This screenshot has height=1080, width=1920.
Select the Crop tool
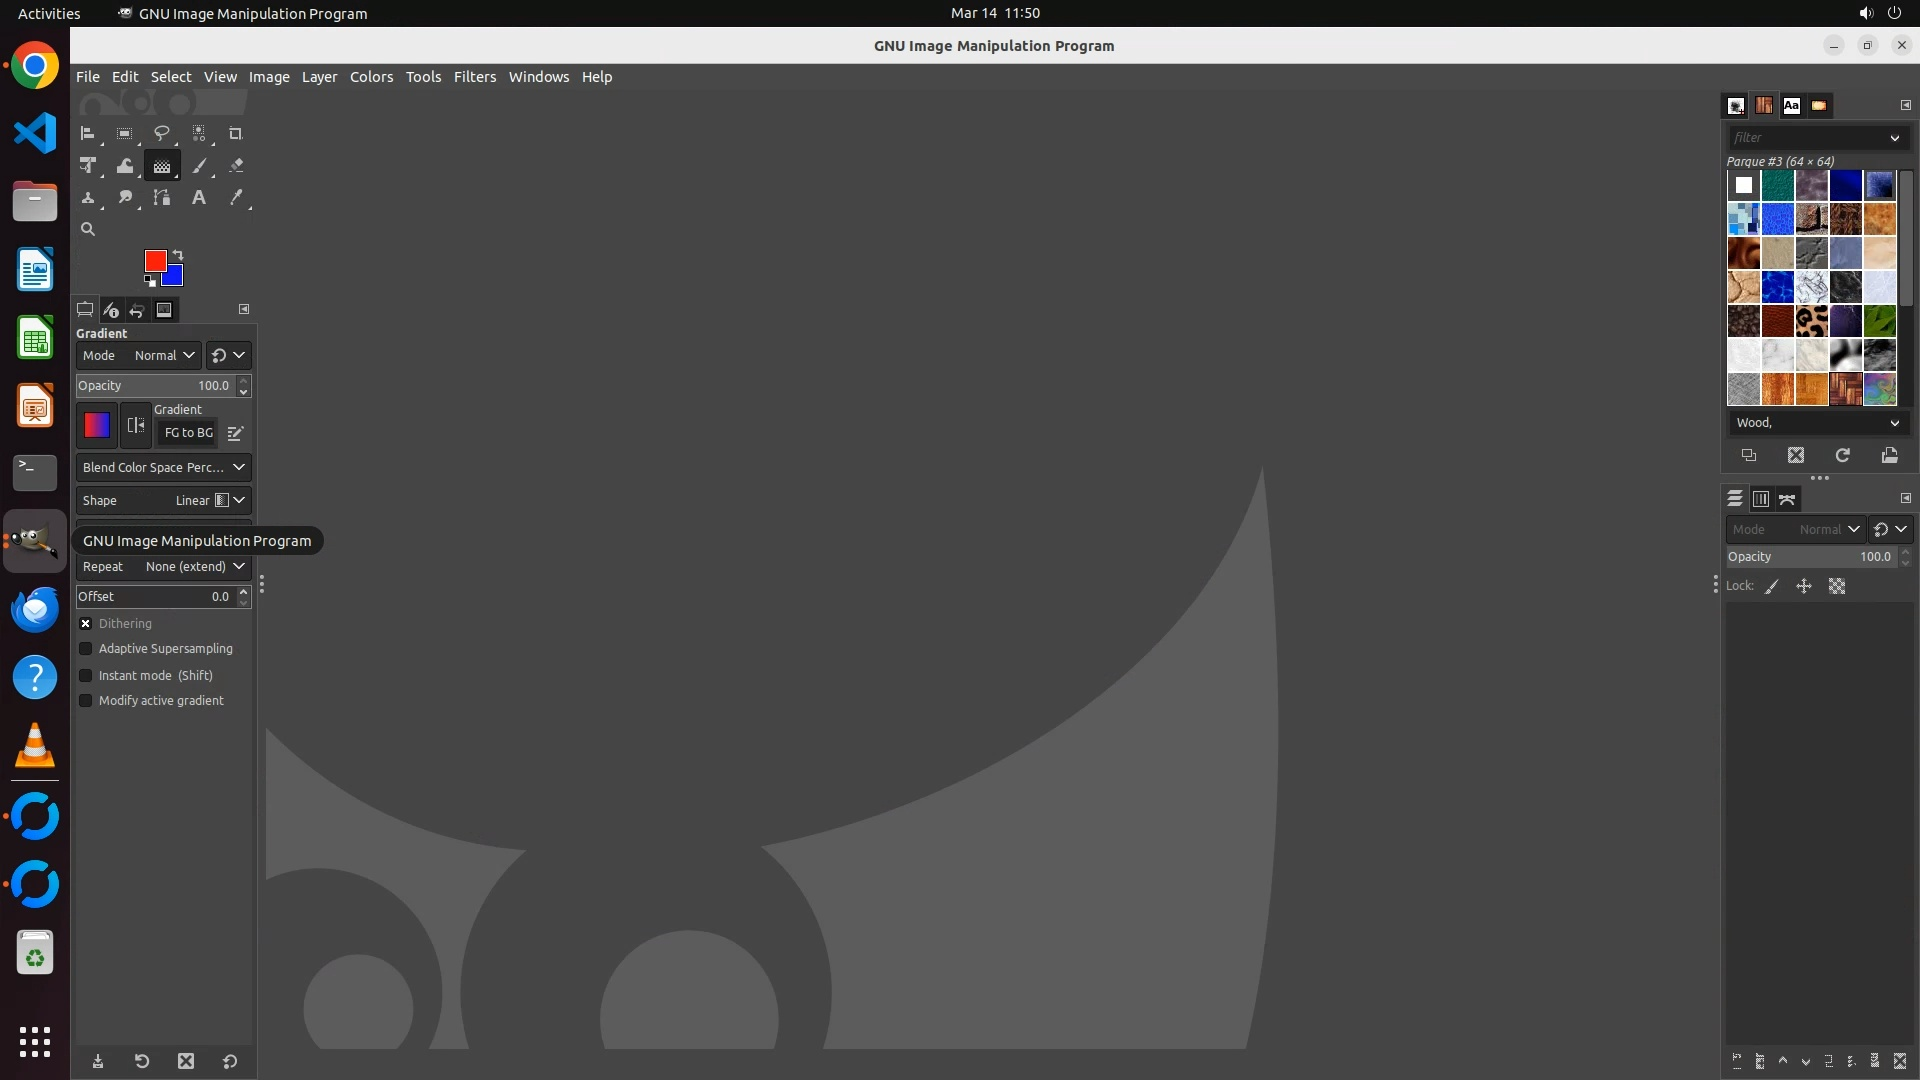pos(236,134)
